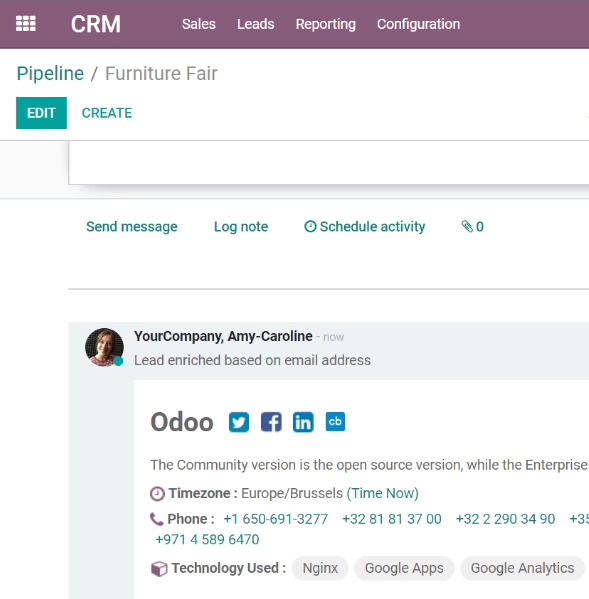Open the attachments paperclip counter
This screenshot has height=599, width=589.
472,227
